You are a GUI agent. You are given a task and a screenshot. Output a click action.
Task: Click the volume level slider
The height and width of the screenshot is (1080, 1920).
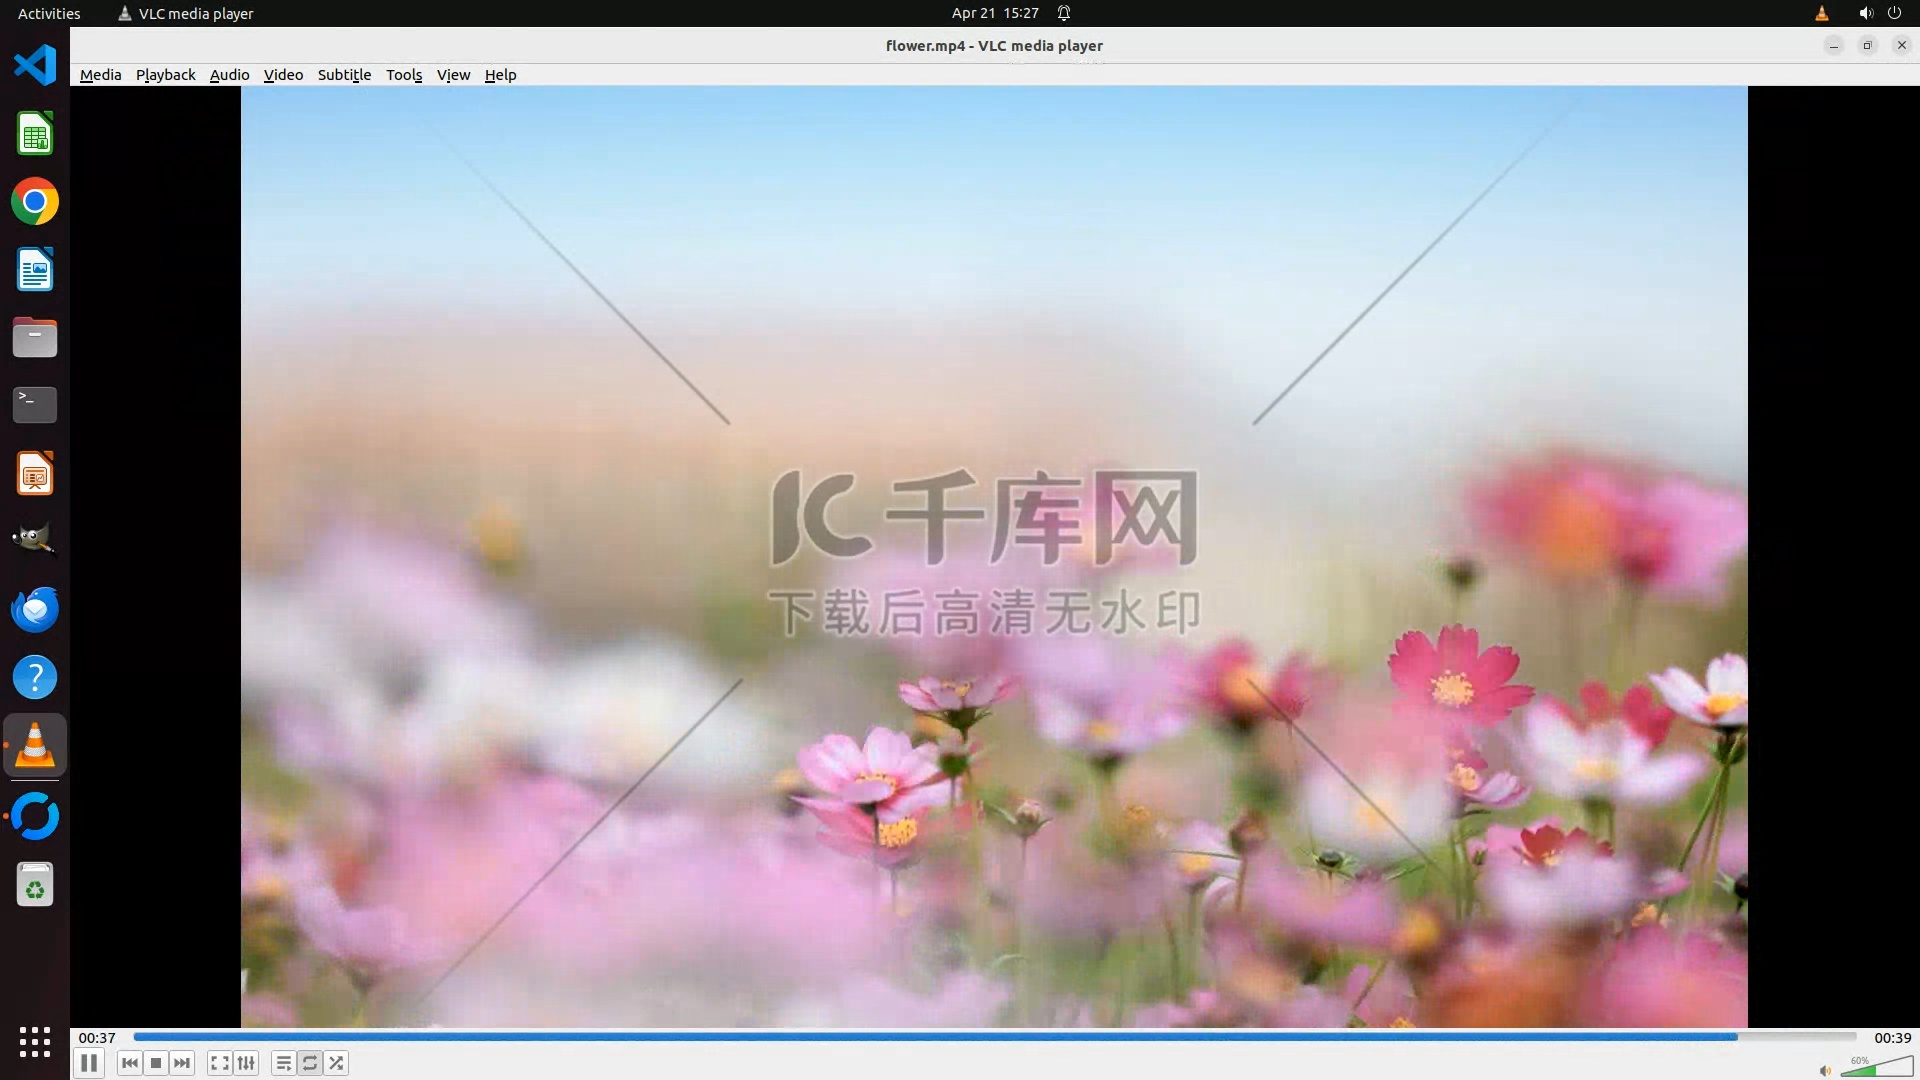(1876, 1068)
